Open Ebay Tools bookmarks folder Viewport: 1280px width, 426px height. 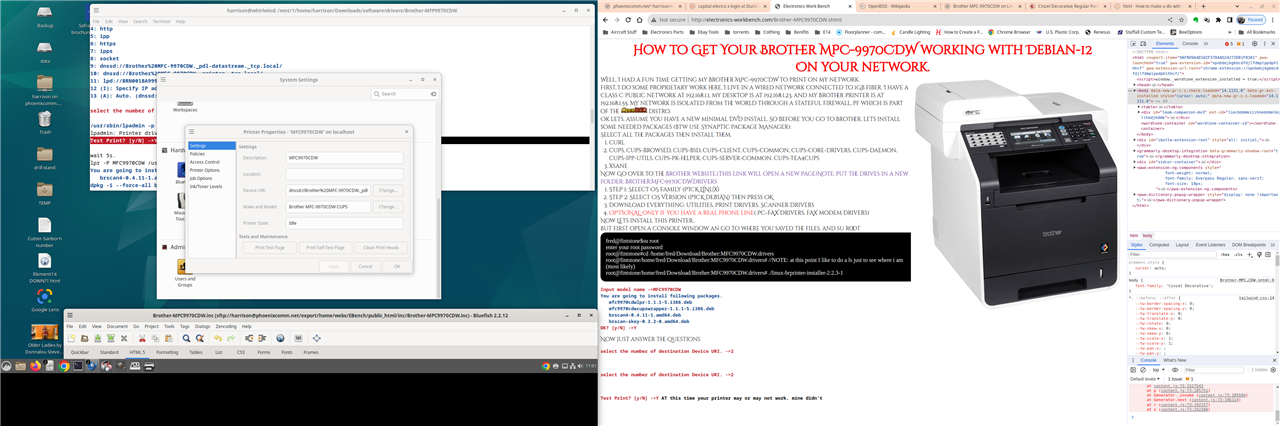704,32
